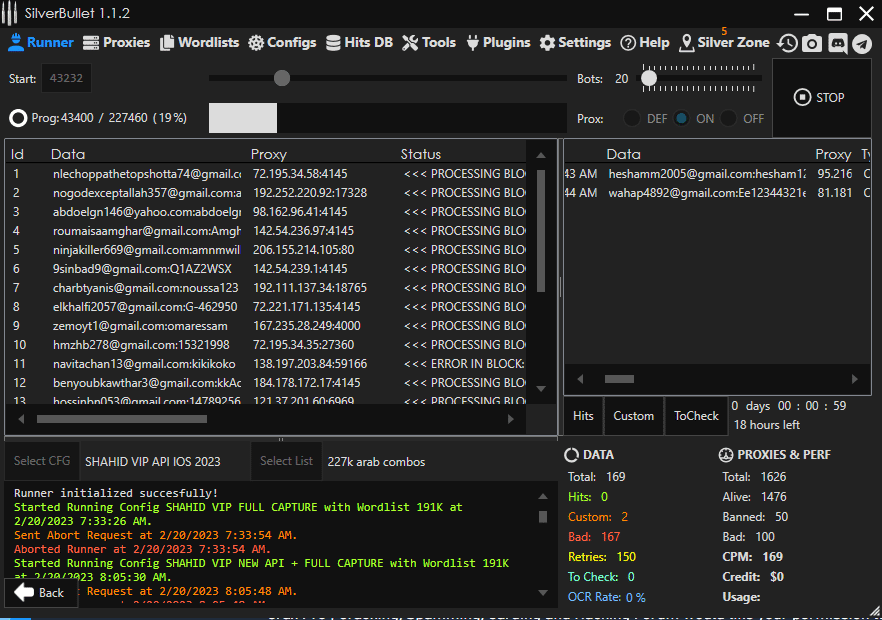
Task: Click the camera screenshot icon
Action: tap(812, 43)
